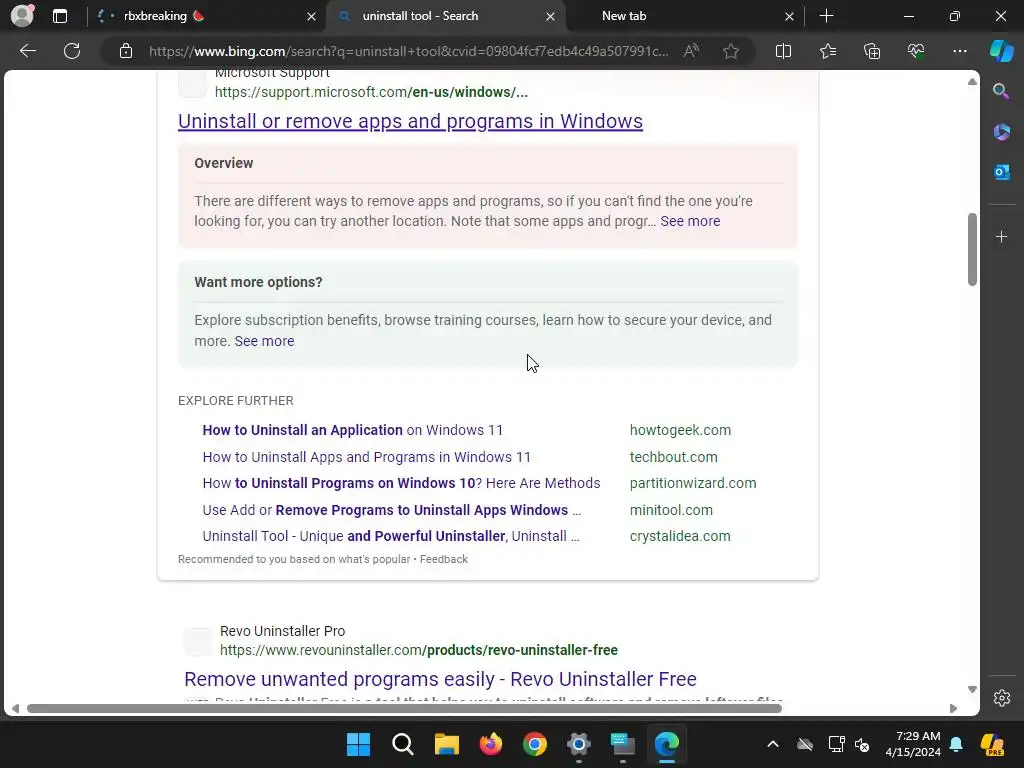Open Settings app on the taskbar
Viewport: 1024px width, 768px height.
(579, 744)
